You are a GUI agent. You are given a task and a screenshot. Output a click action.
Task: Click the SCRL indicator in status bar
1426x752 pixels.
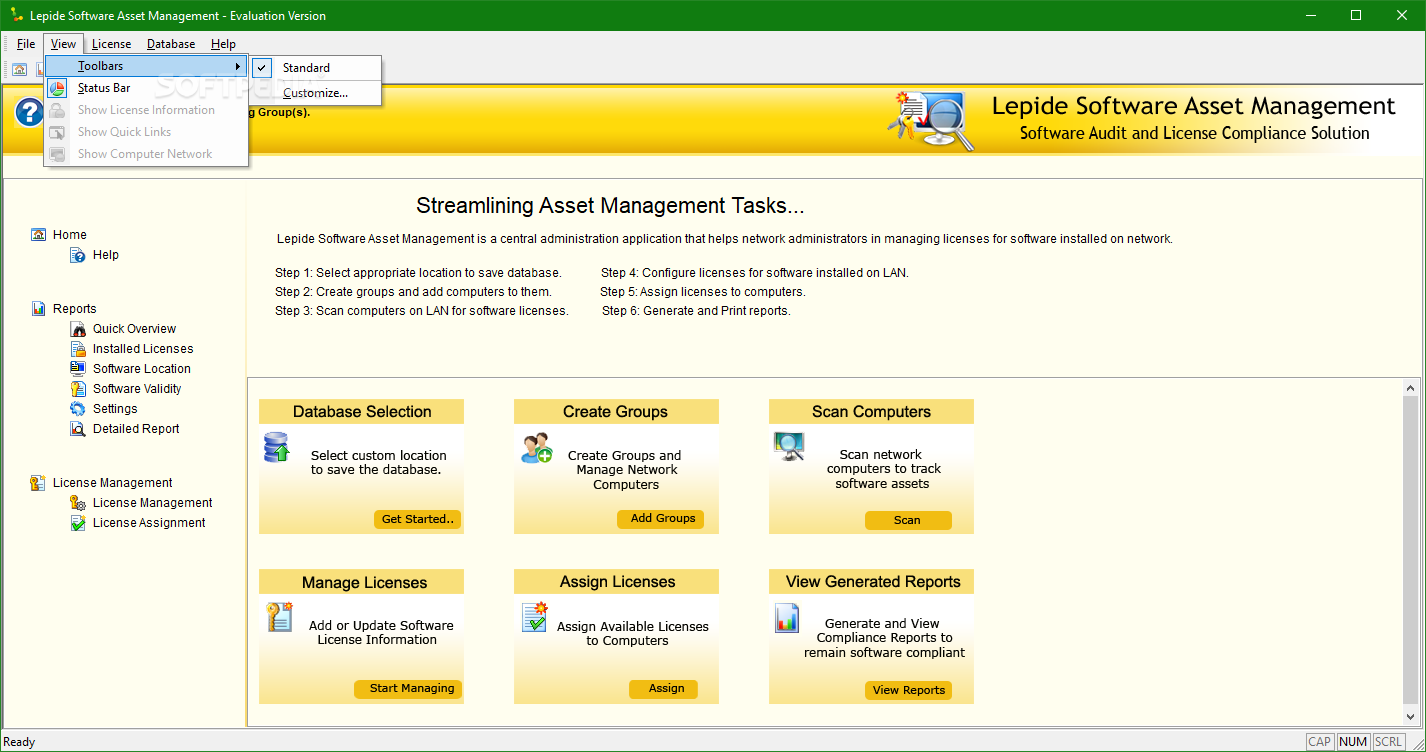[1388, 742]
